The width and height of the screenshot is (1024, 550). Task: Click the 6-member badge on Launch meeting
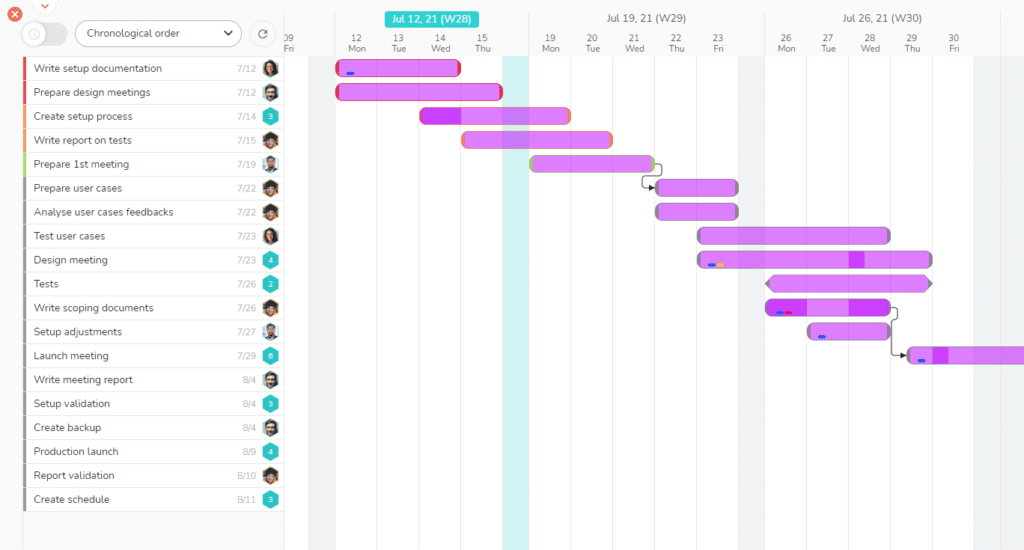pyautogui.click(x=270, y=356)
